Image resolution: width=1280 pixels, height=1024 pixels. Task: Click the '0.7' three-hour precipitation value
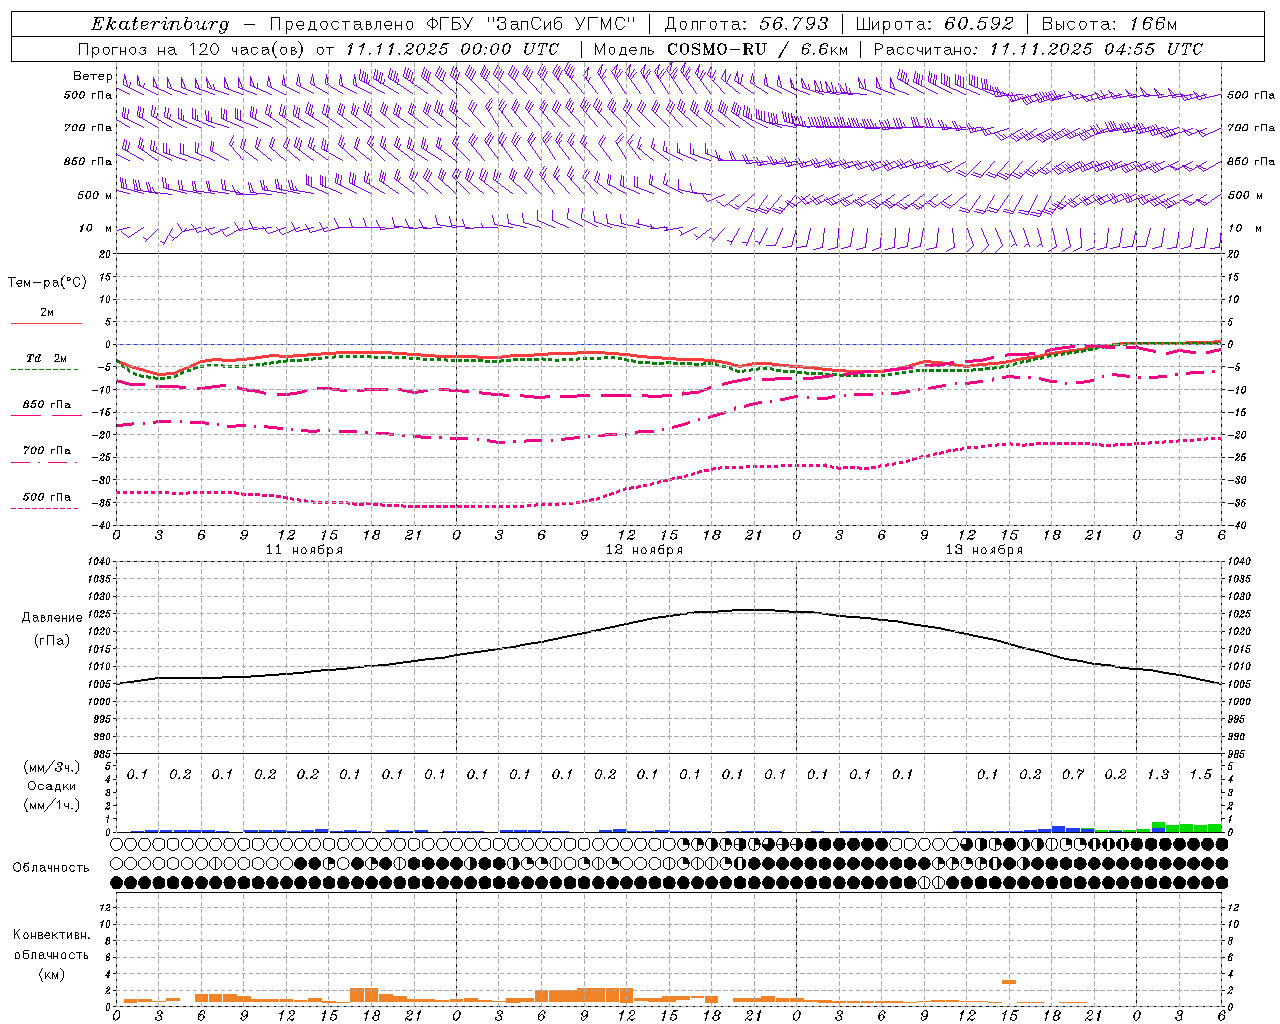pos(1073,775)
